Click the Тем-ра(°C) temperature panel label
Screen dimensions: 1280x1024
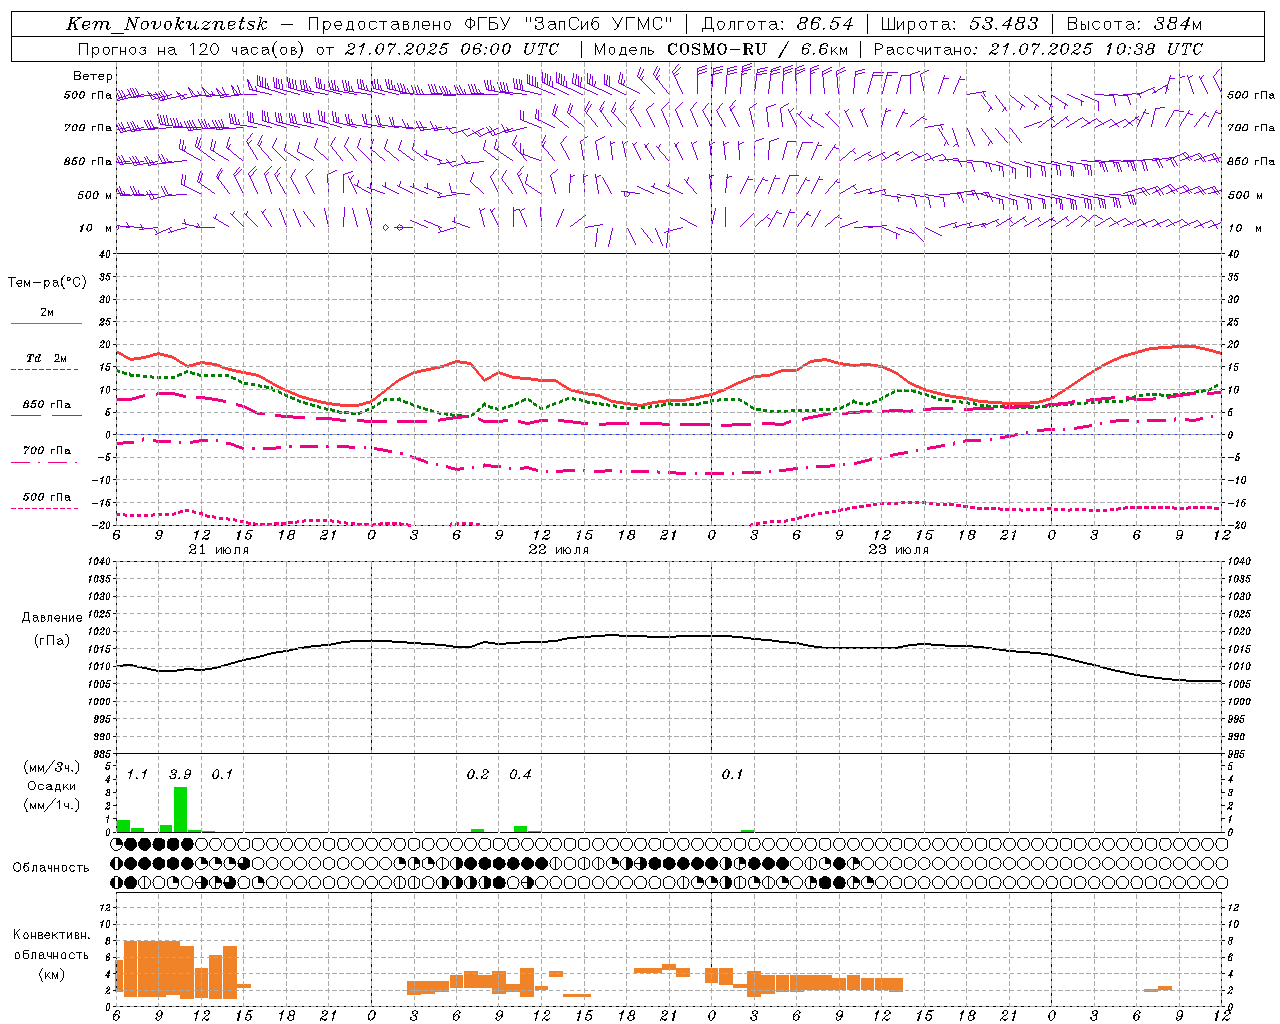[47, 283]
